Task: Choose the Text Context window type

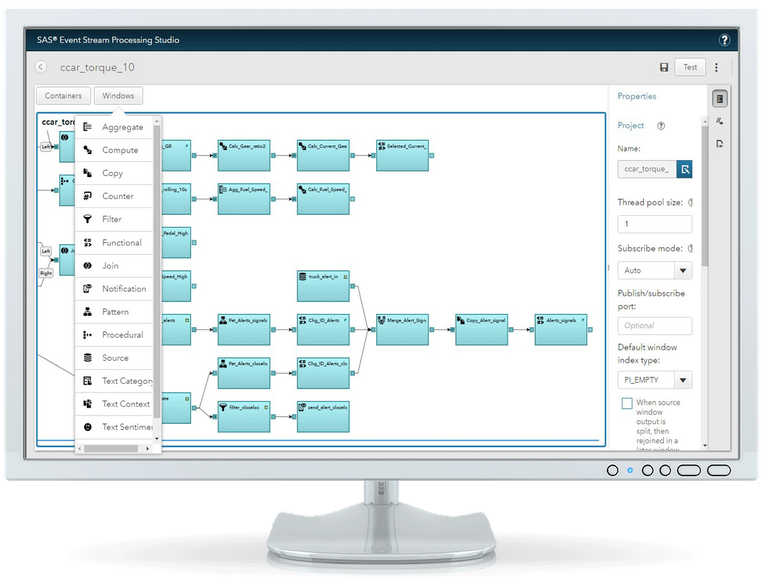Action: click(114, 404)
